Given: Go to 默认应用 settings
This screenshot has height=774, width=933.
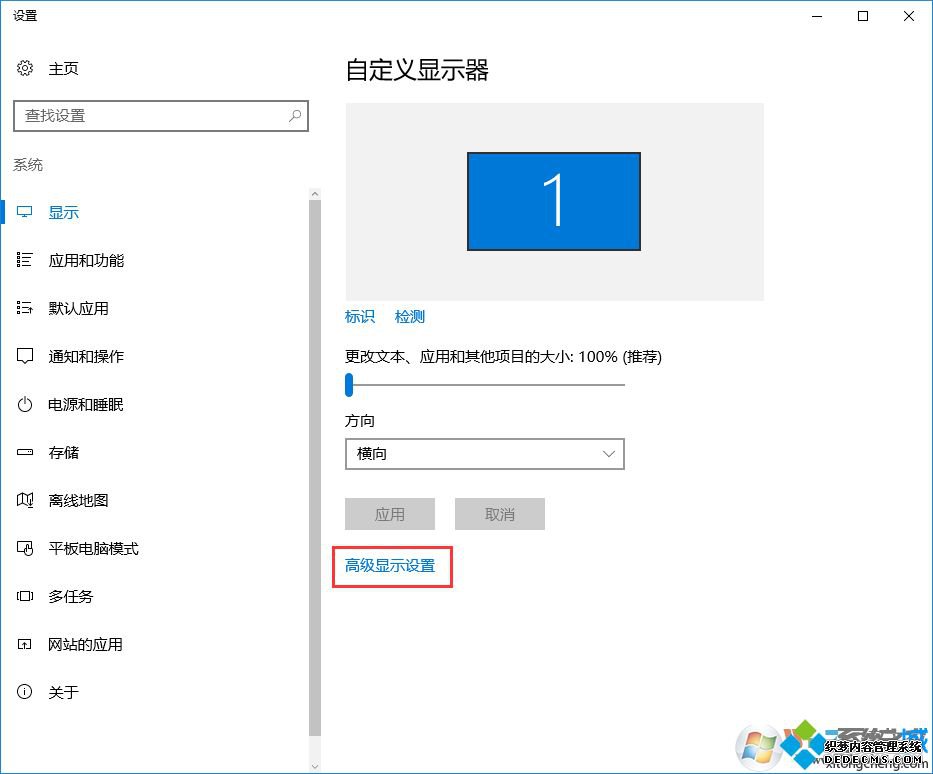Looking at the screenshot, I should click(79, 308).
